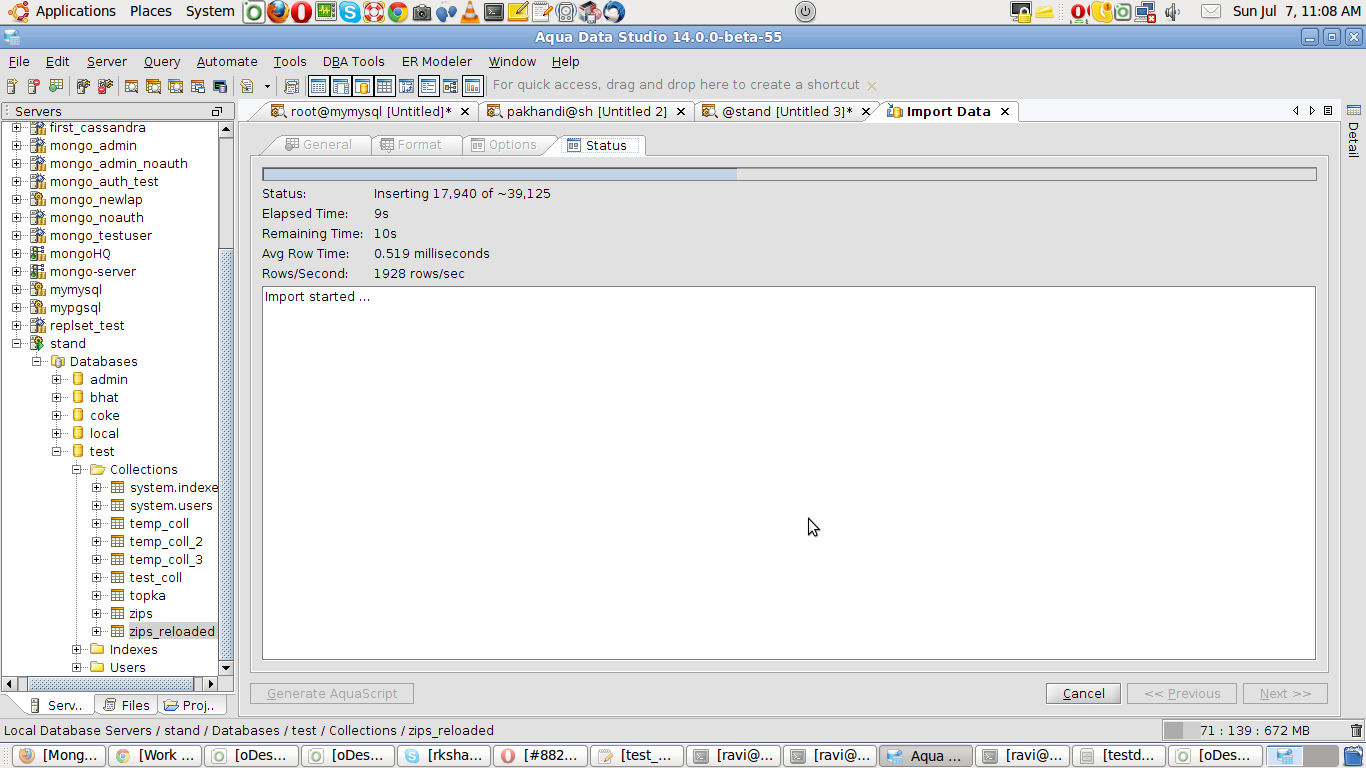Image resolution: width=1366 pixels, height=768 pixels.
Task: Collapse the test database node
Action: (56, 452)
